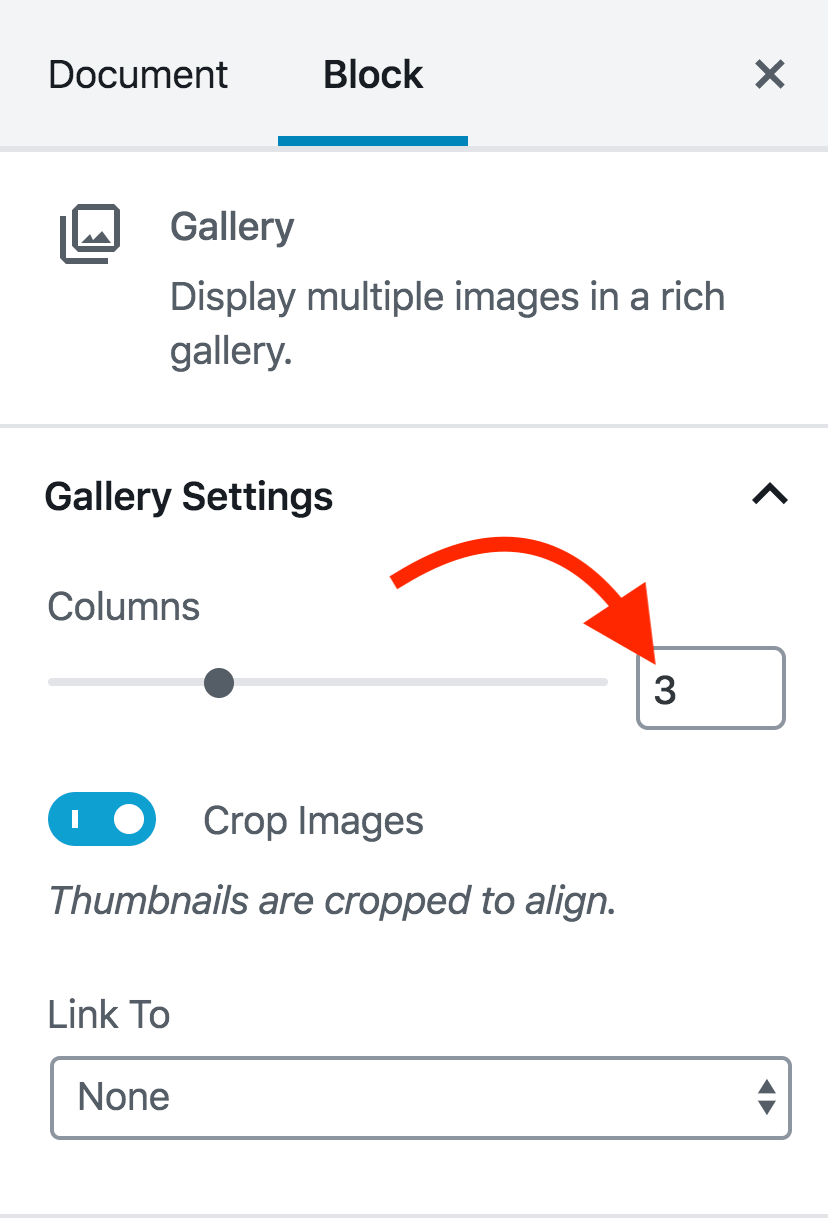
Task: Click the Link To label
Action: 109,1015
